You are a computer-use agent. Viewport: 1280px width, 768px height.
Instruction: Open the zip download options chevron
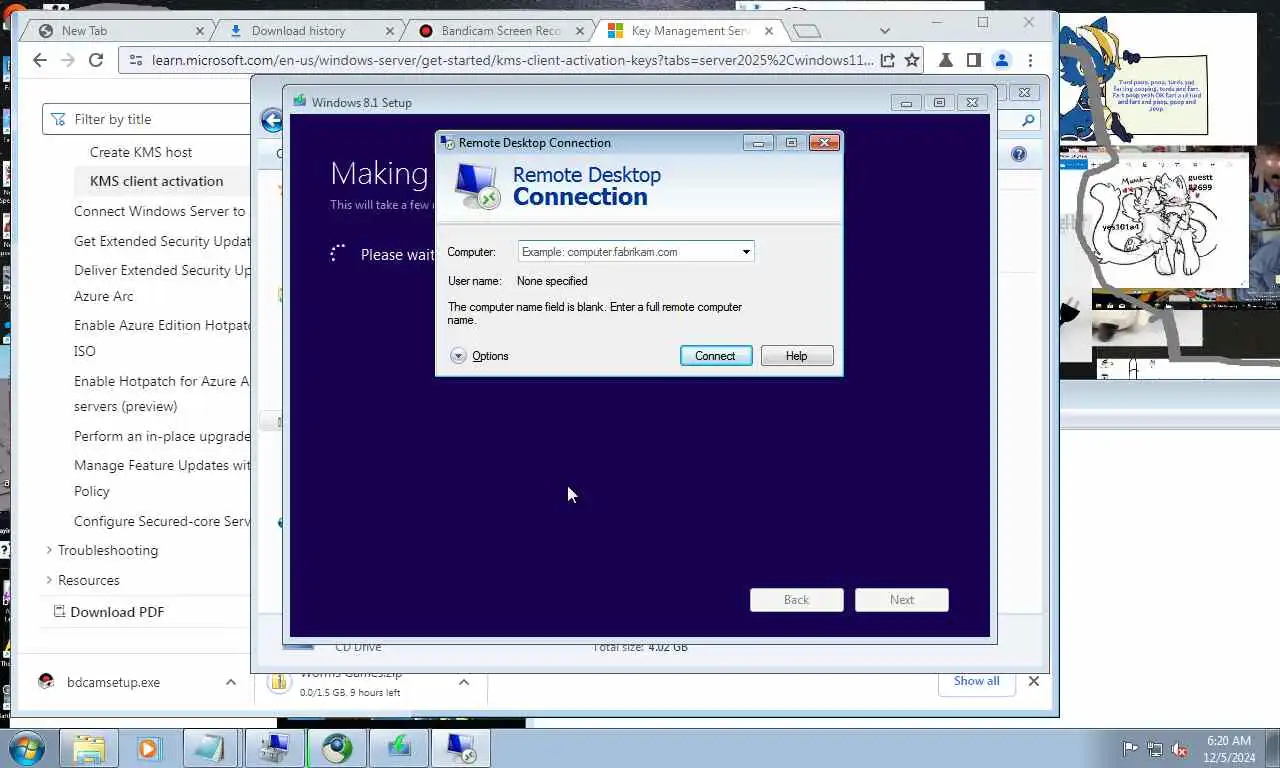click(464, 682)
